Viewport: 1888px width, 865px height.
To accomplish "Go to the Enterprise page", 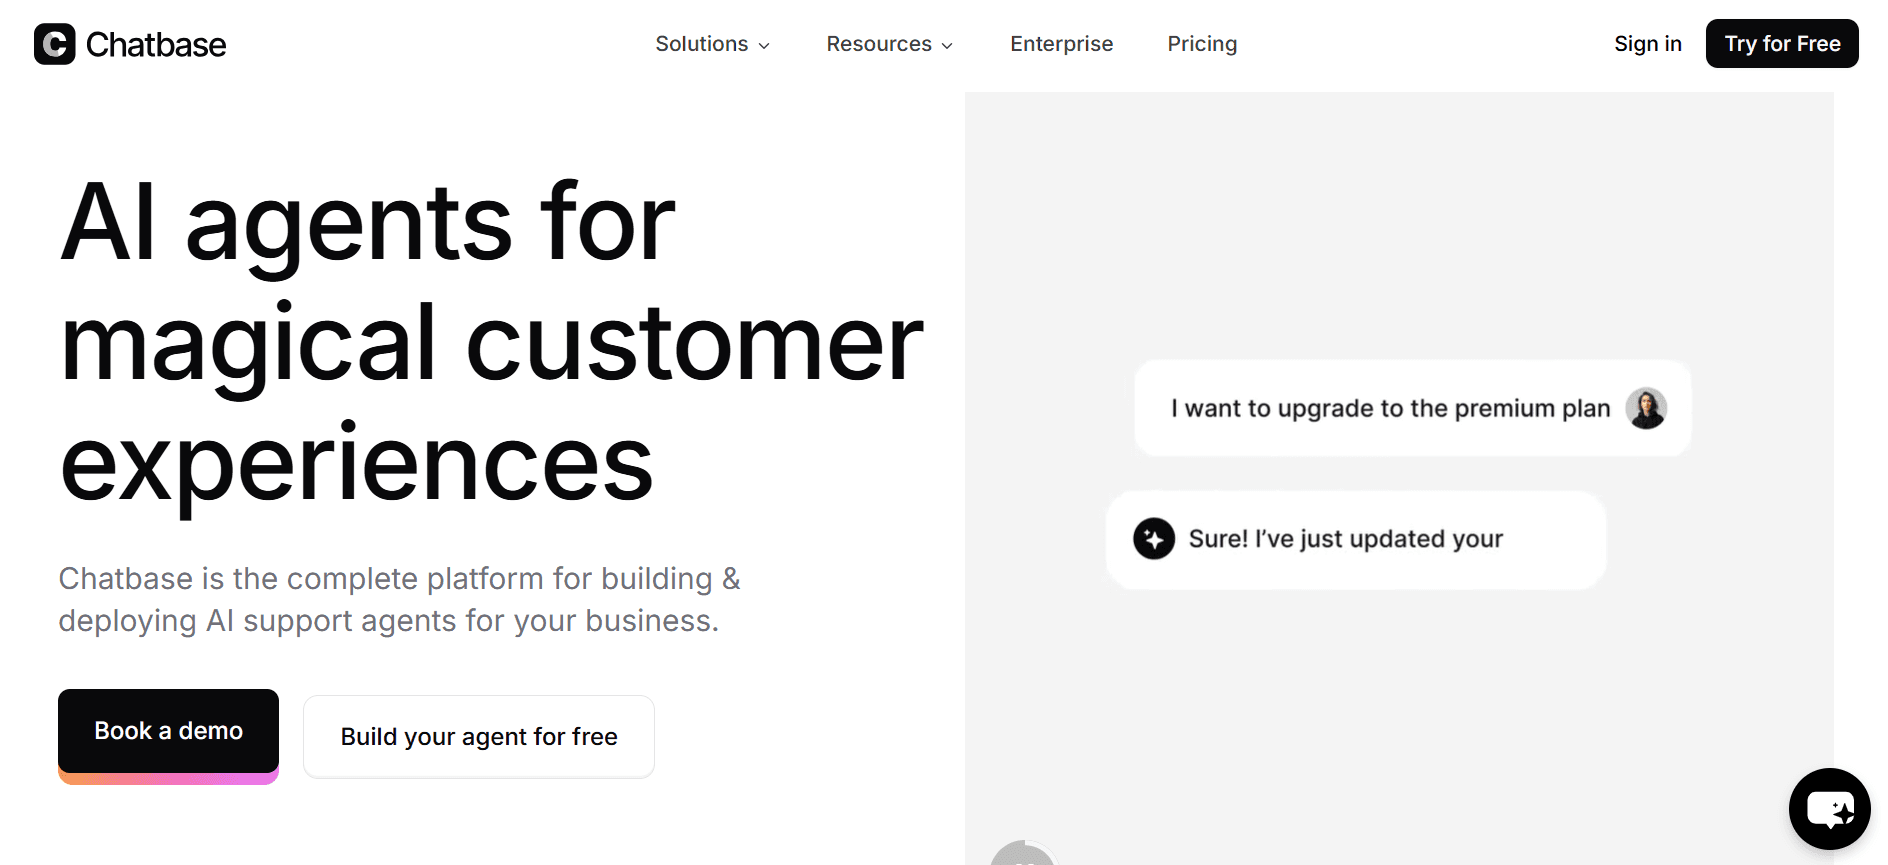I will (1061, 44).
